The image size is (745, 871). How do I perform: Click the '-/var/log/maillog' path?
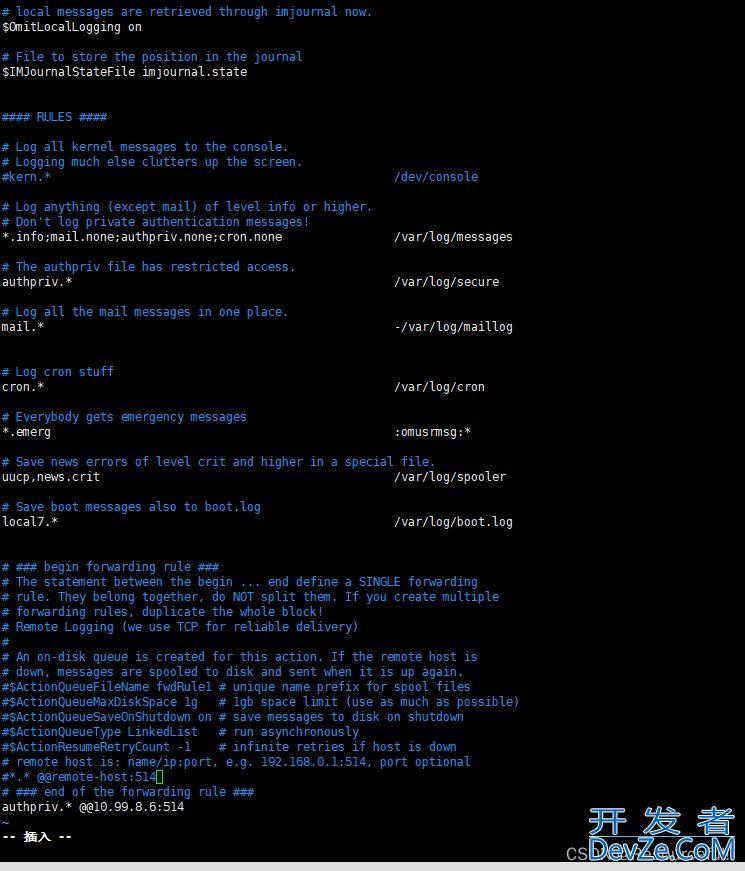coord(453,327)
